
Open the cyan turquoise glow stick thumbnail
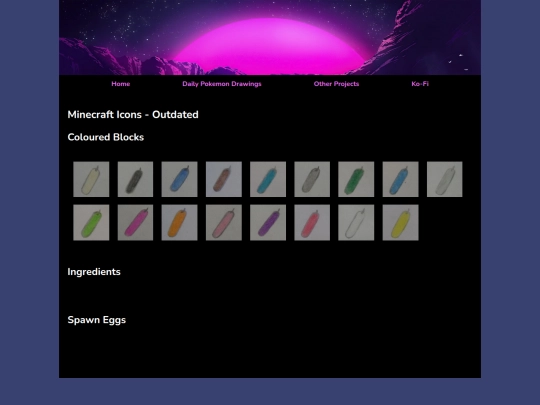(268, 179)
